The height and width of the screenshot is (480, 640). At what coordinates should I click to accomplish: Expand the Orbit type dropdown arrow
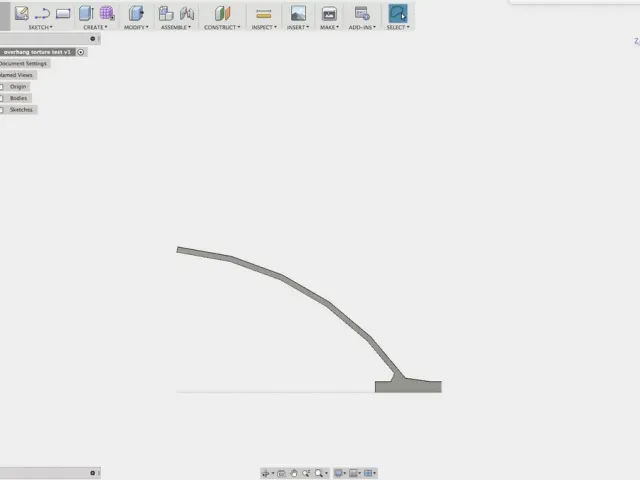tap(273, 473)
